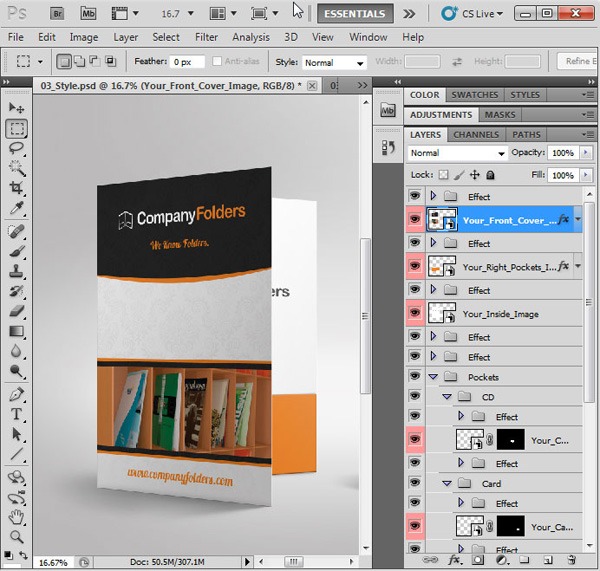Screen dimensions: 600x571
Task: Choose the Crop tool
Action: tap(17, 189)
